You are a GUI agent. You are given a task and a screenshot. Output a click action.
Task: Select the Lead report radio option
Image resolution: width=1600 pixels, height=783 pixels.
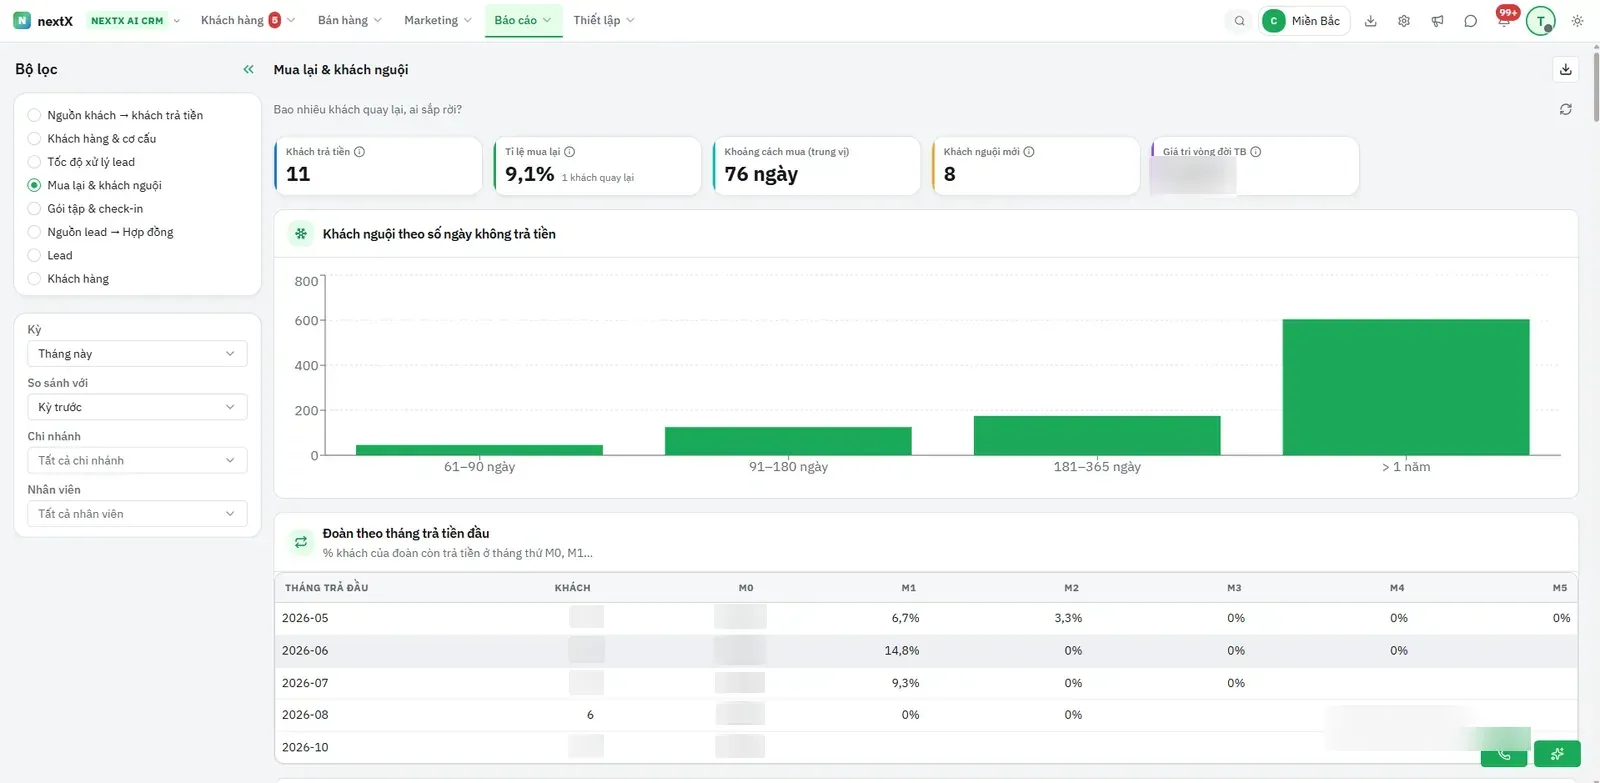point(50,255)
